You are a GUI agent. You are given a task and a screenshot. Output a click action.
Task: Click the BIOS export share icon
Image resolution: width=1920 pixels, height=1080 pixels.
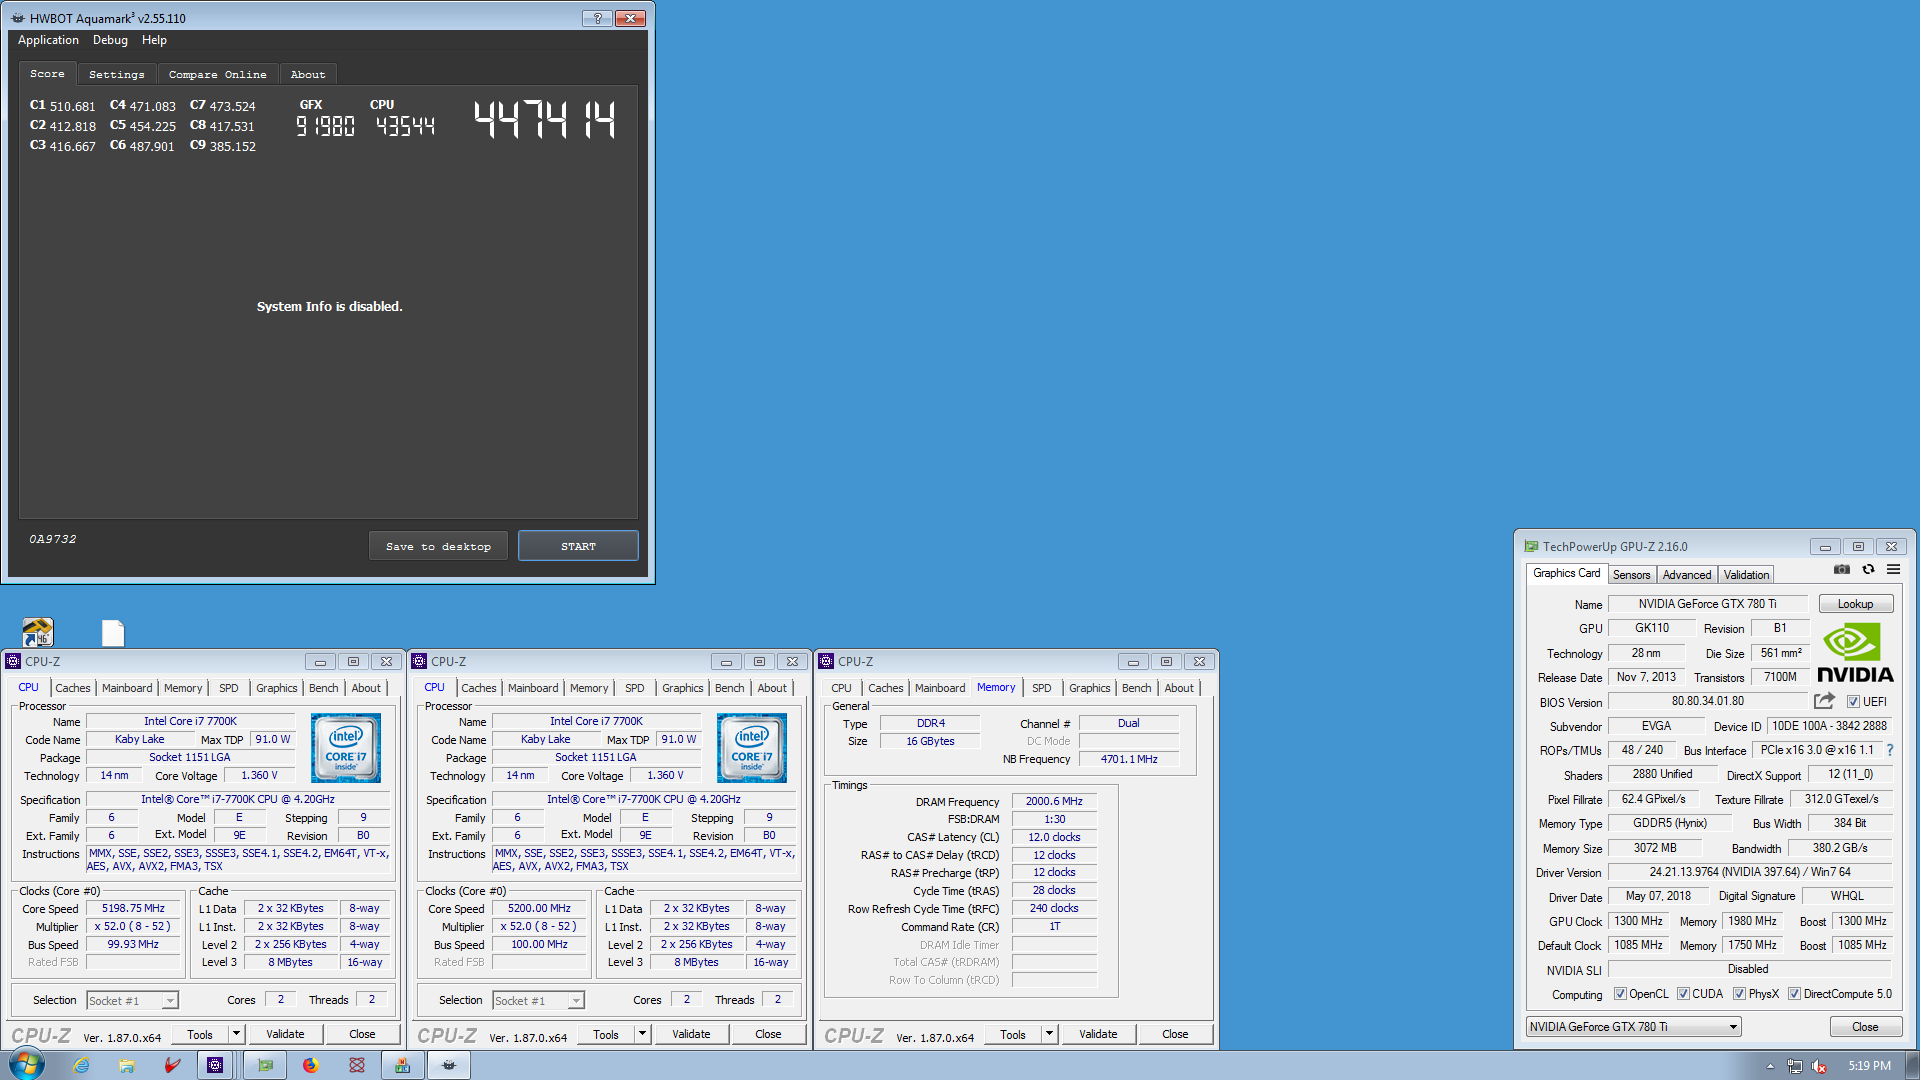[1824, 701]
